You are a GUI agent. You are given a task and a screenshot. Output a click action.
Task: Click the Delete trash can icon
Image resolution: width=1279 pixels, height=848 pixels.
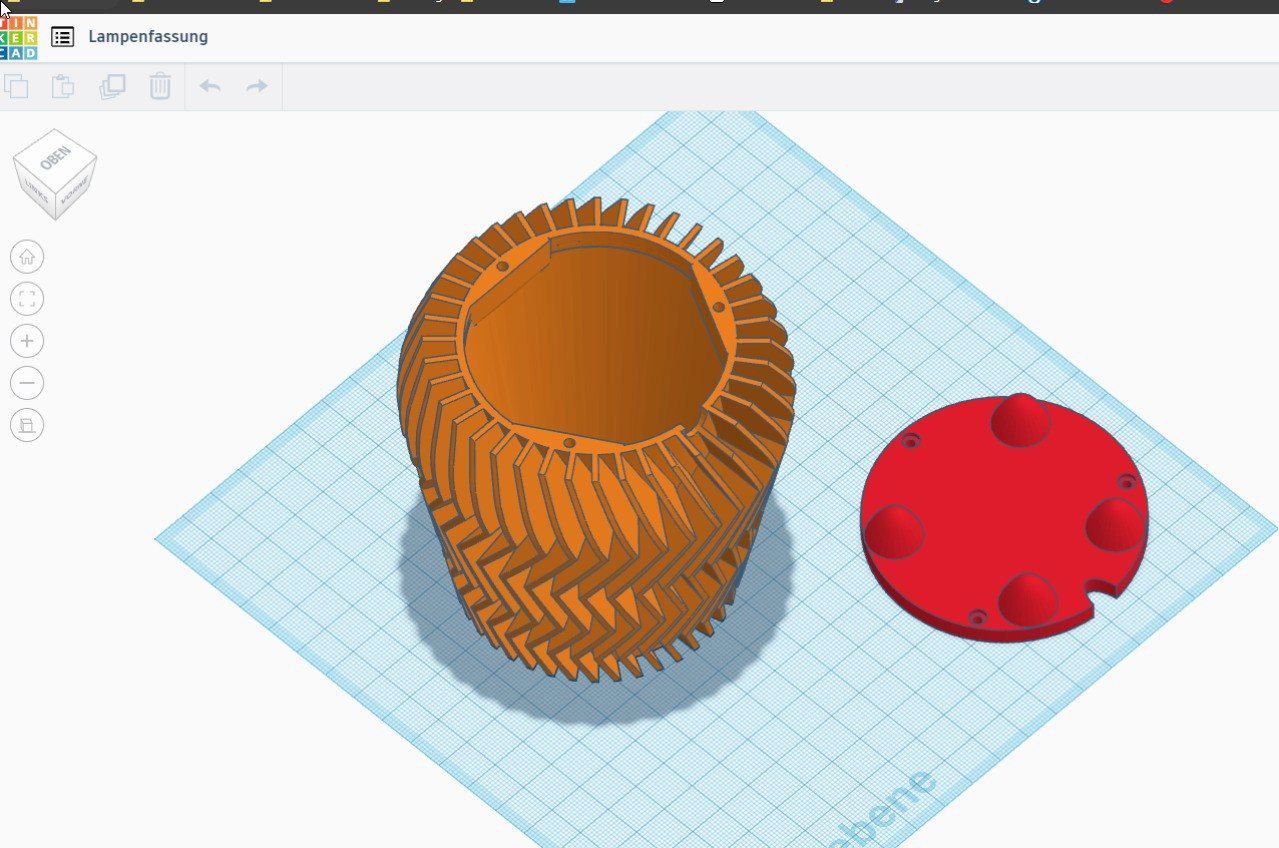(x=159, y=86)
